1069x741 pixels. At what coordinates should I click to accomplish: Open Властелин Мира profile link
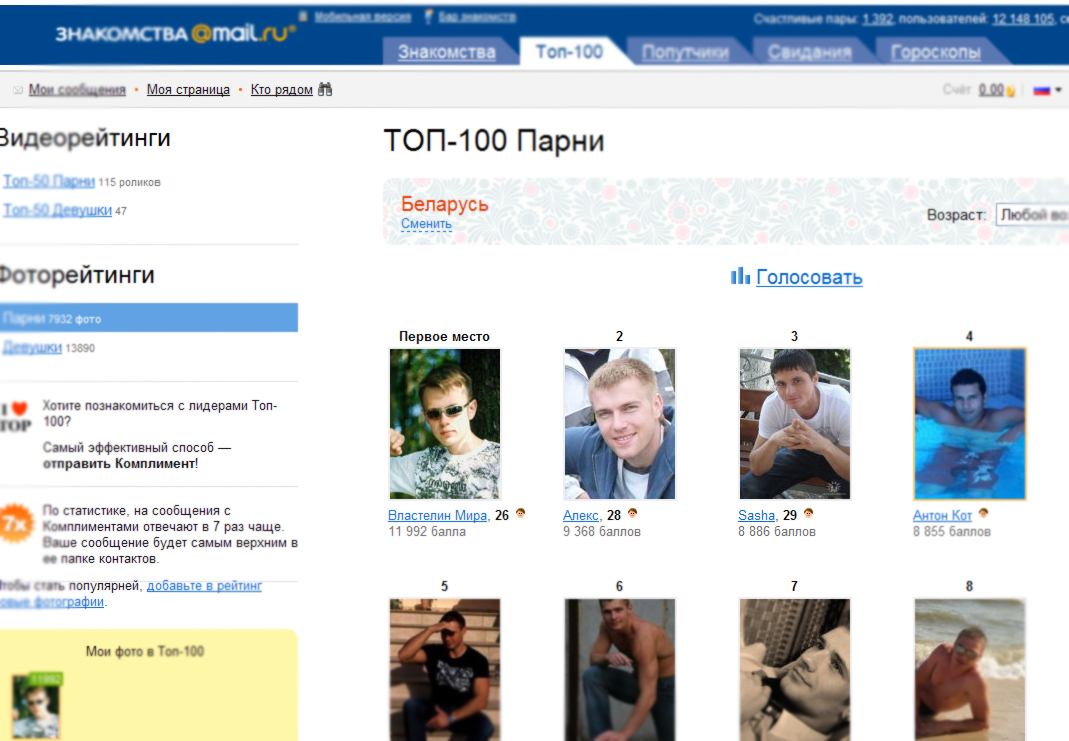438,515
